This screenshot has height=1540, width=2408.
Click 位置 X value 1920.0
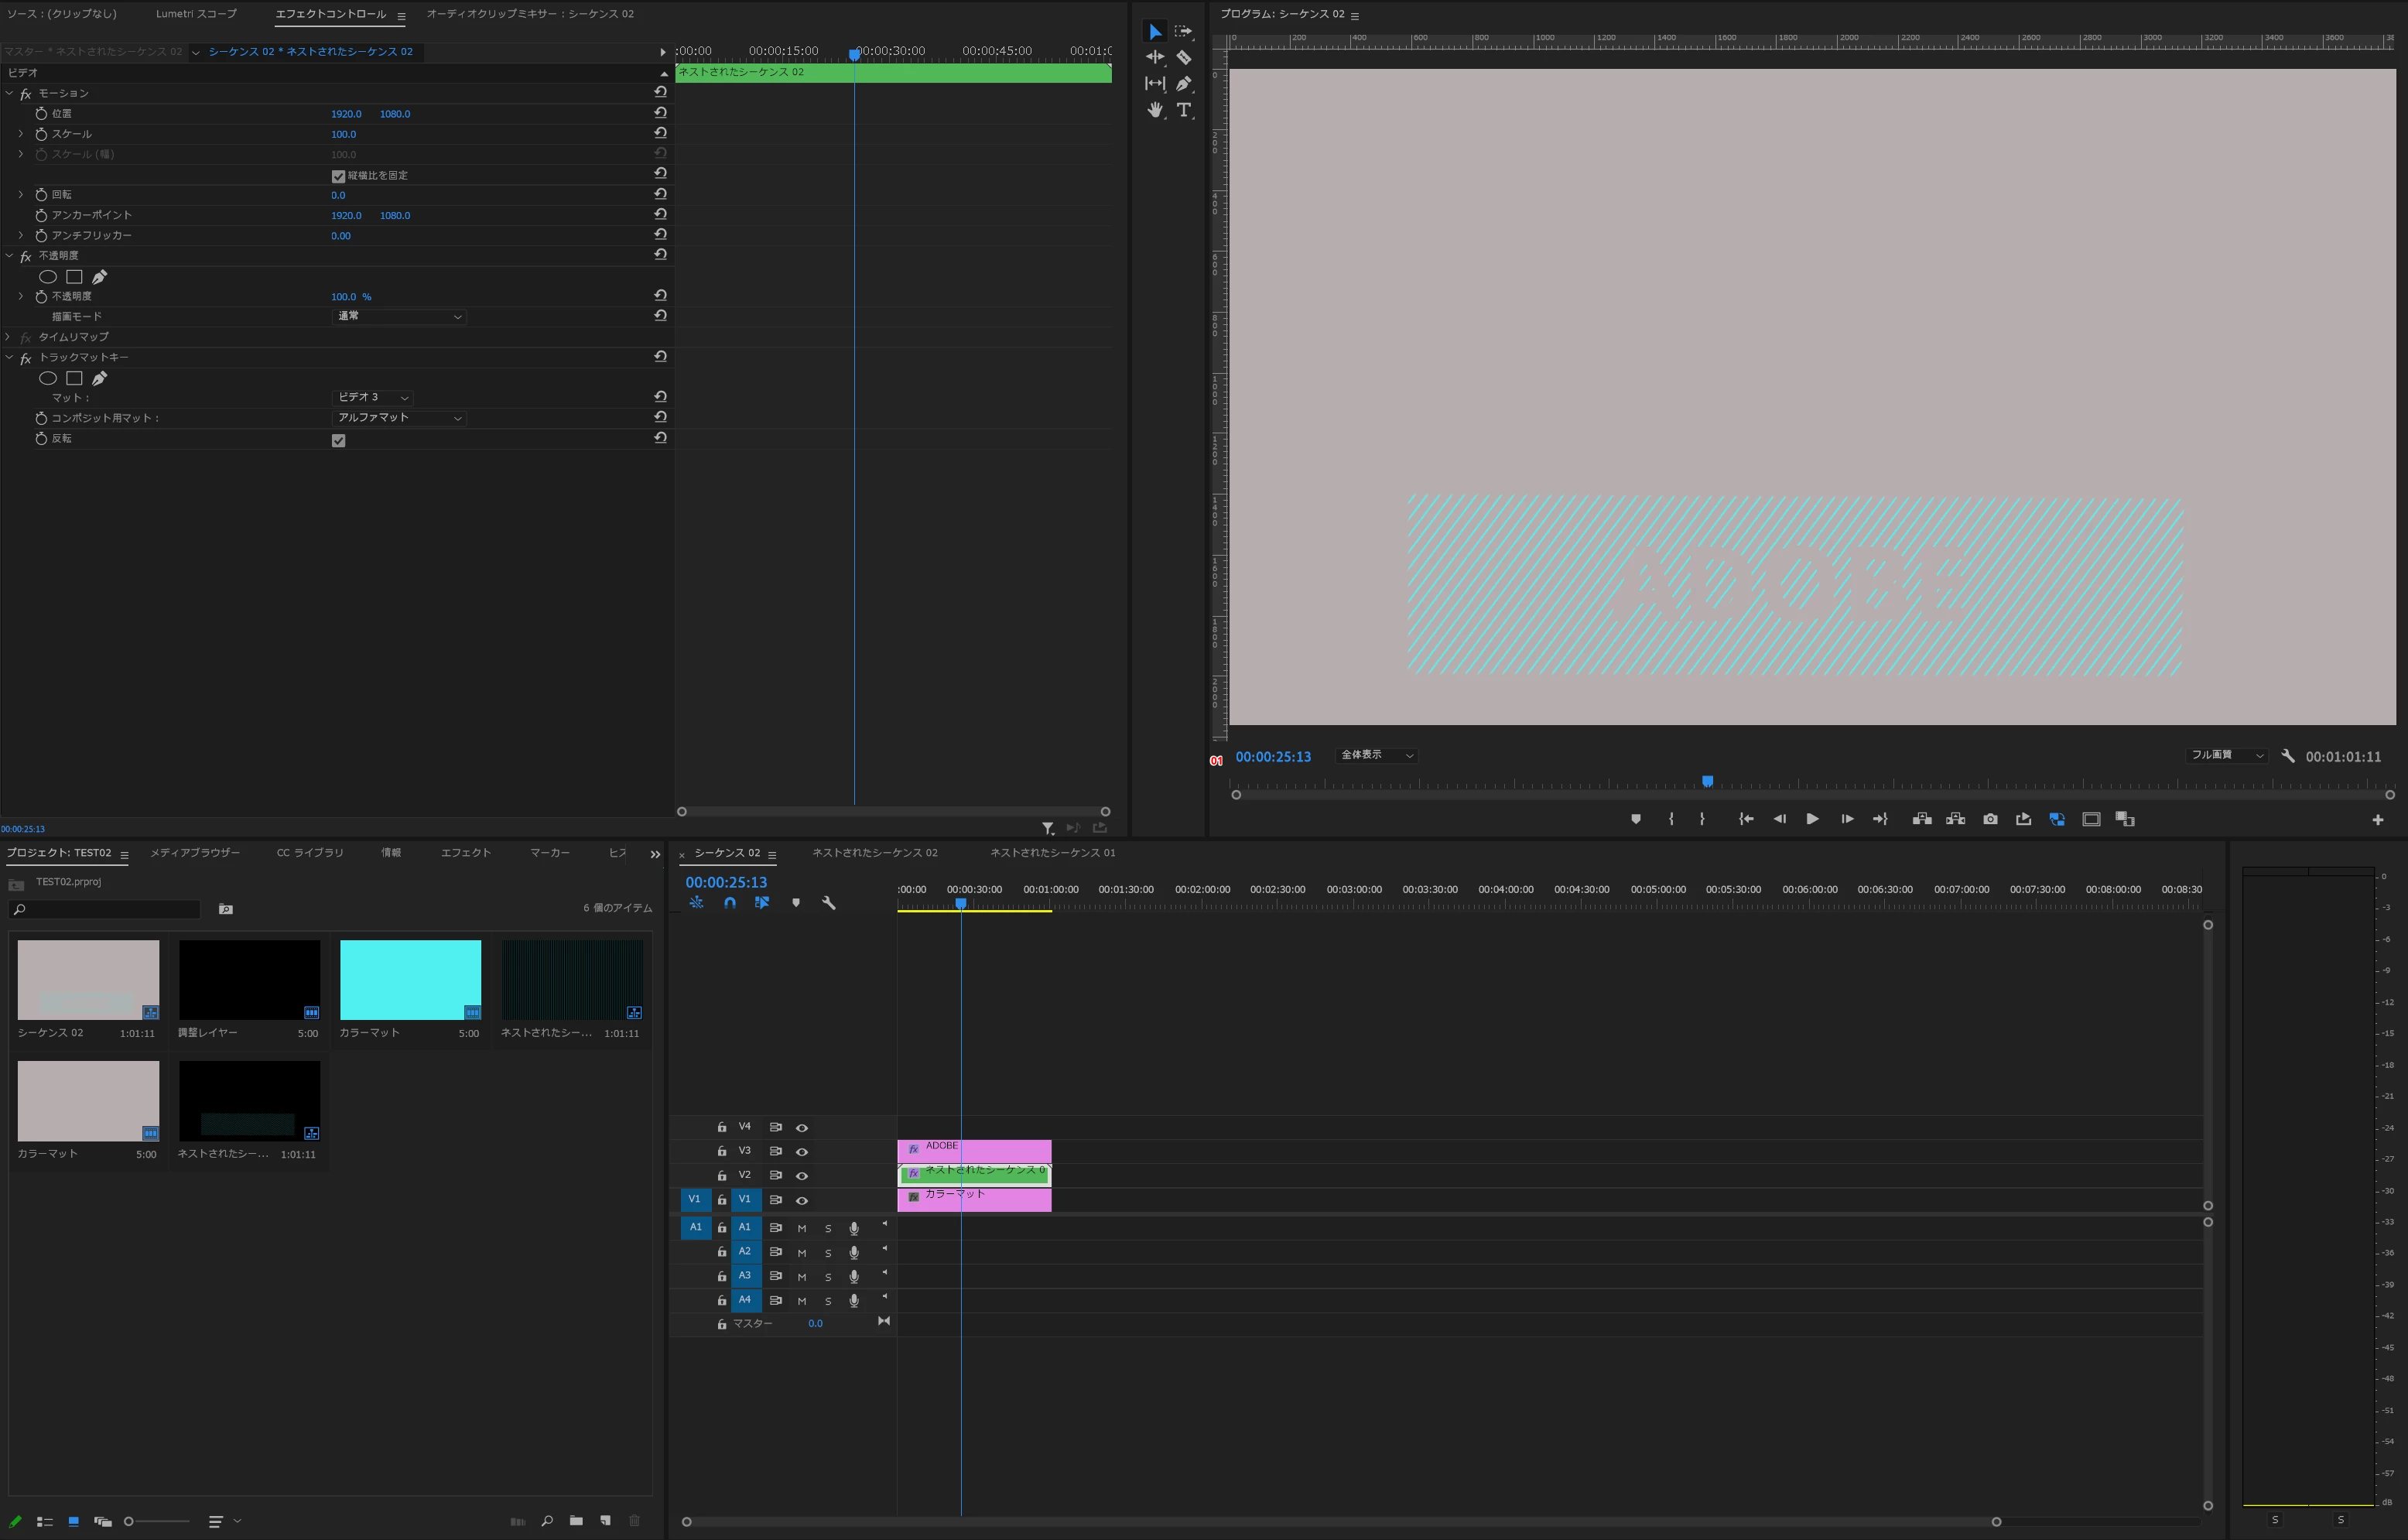346,114
